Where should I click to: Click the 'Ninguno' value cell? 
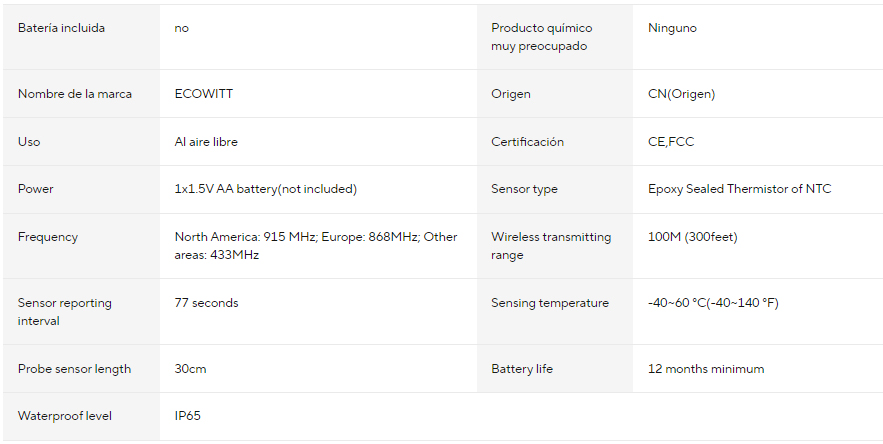coord(672,28)
